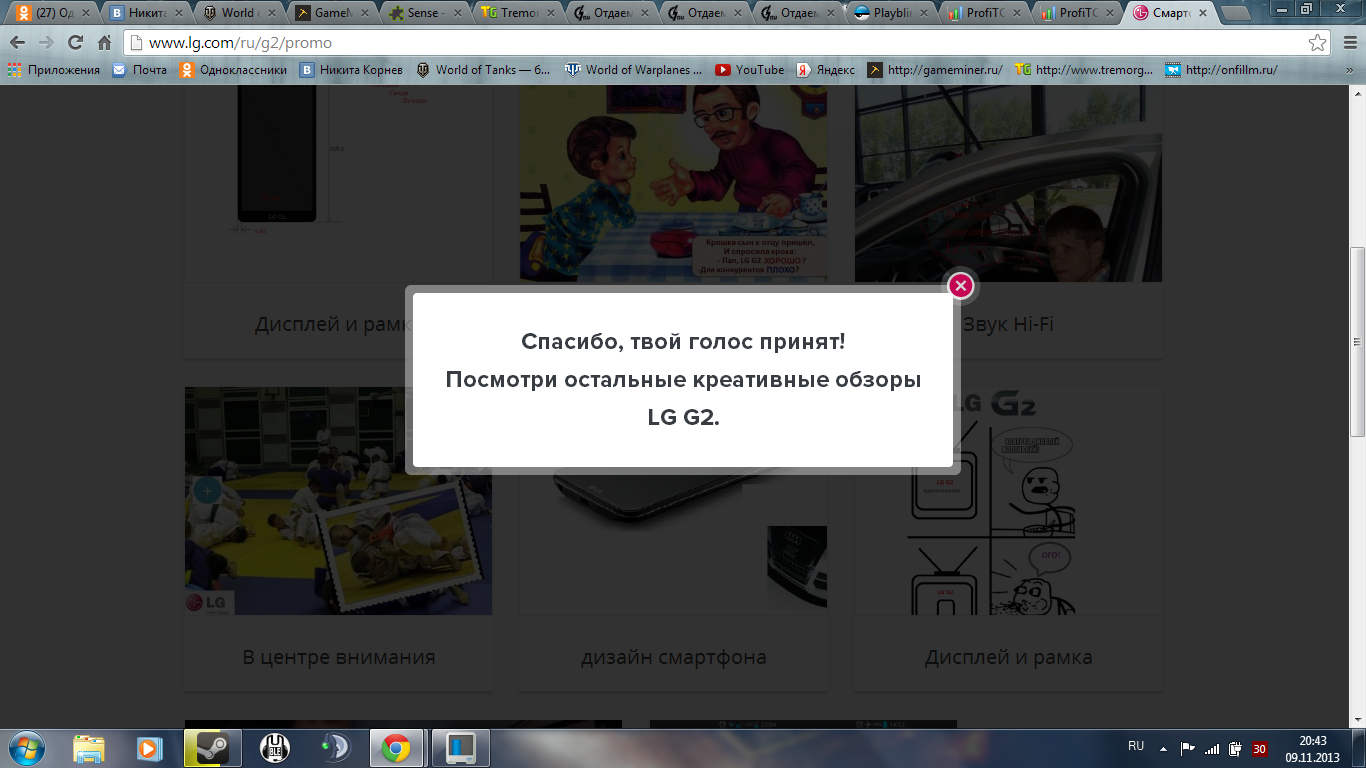Click the page scrollbar down arrow
This screenshot has width=1366, height=768.
[x=1357, y=720]
